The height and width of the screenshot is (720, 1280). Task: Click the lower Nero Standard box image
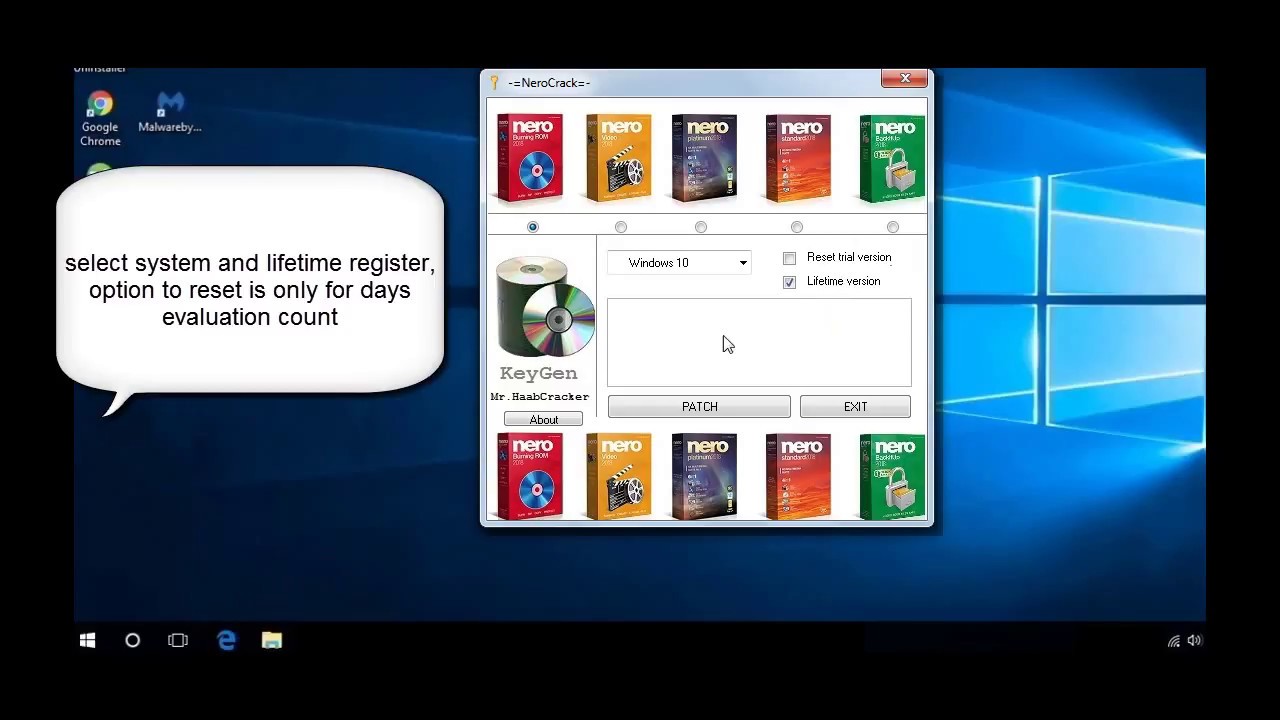[x=797, y=477]
